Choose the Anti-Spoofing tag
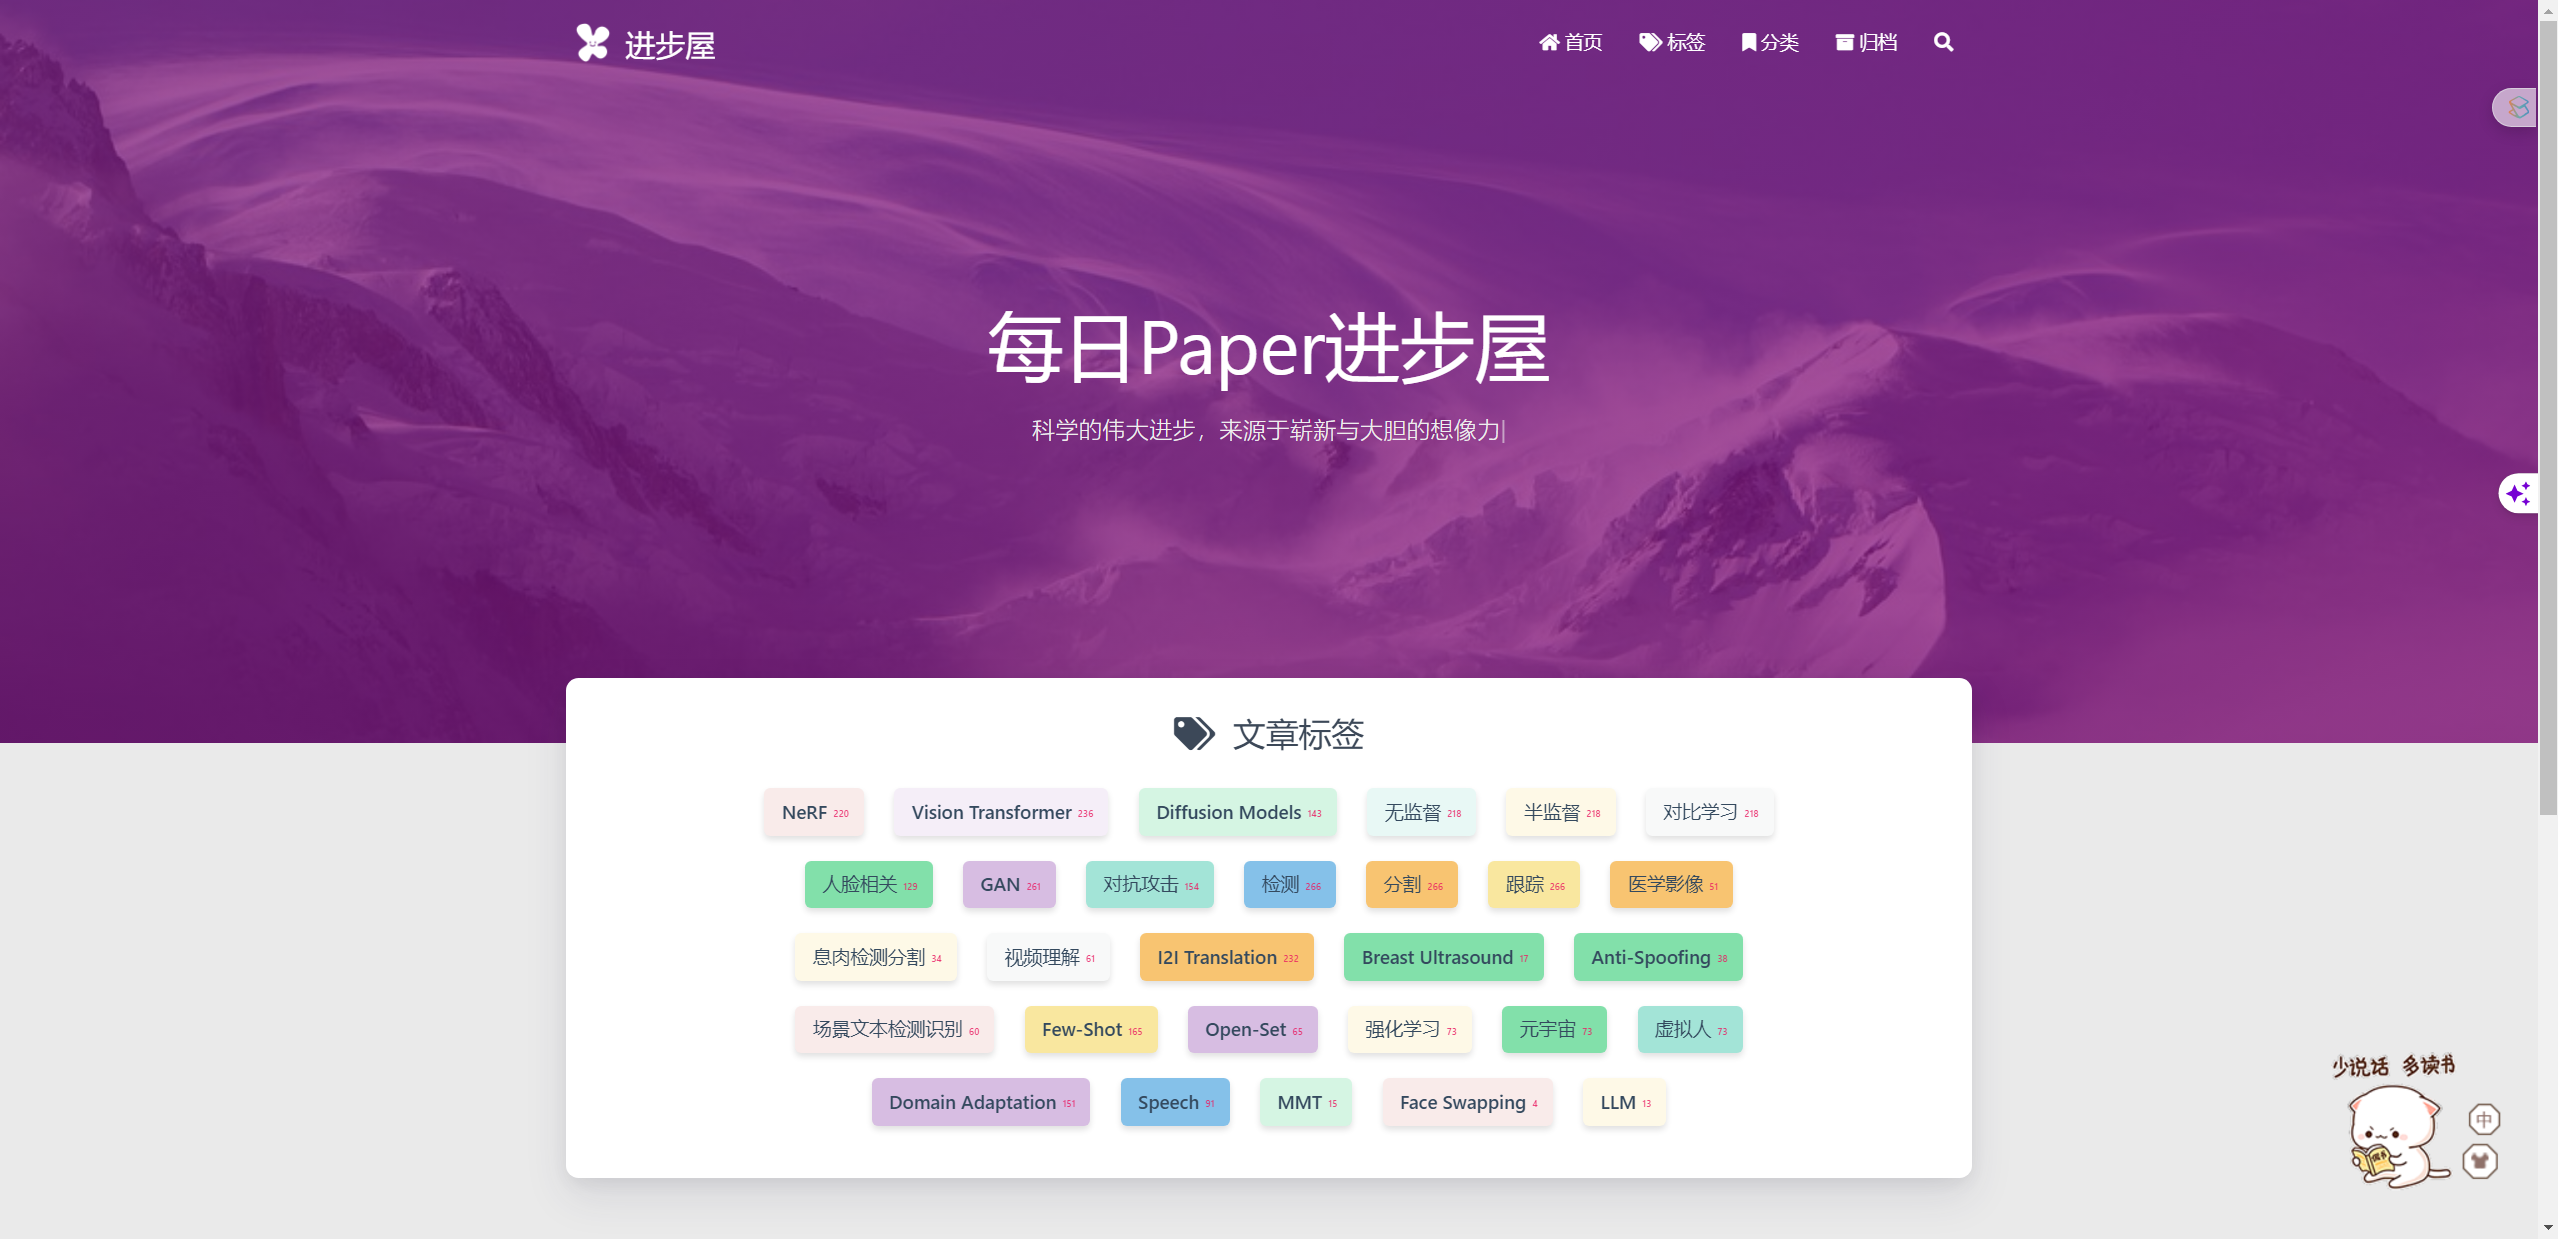 pos(1658,958)
